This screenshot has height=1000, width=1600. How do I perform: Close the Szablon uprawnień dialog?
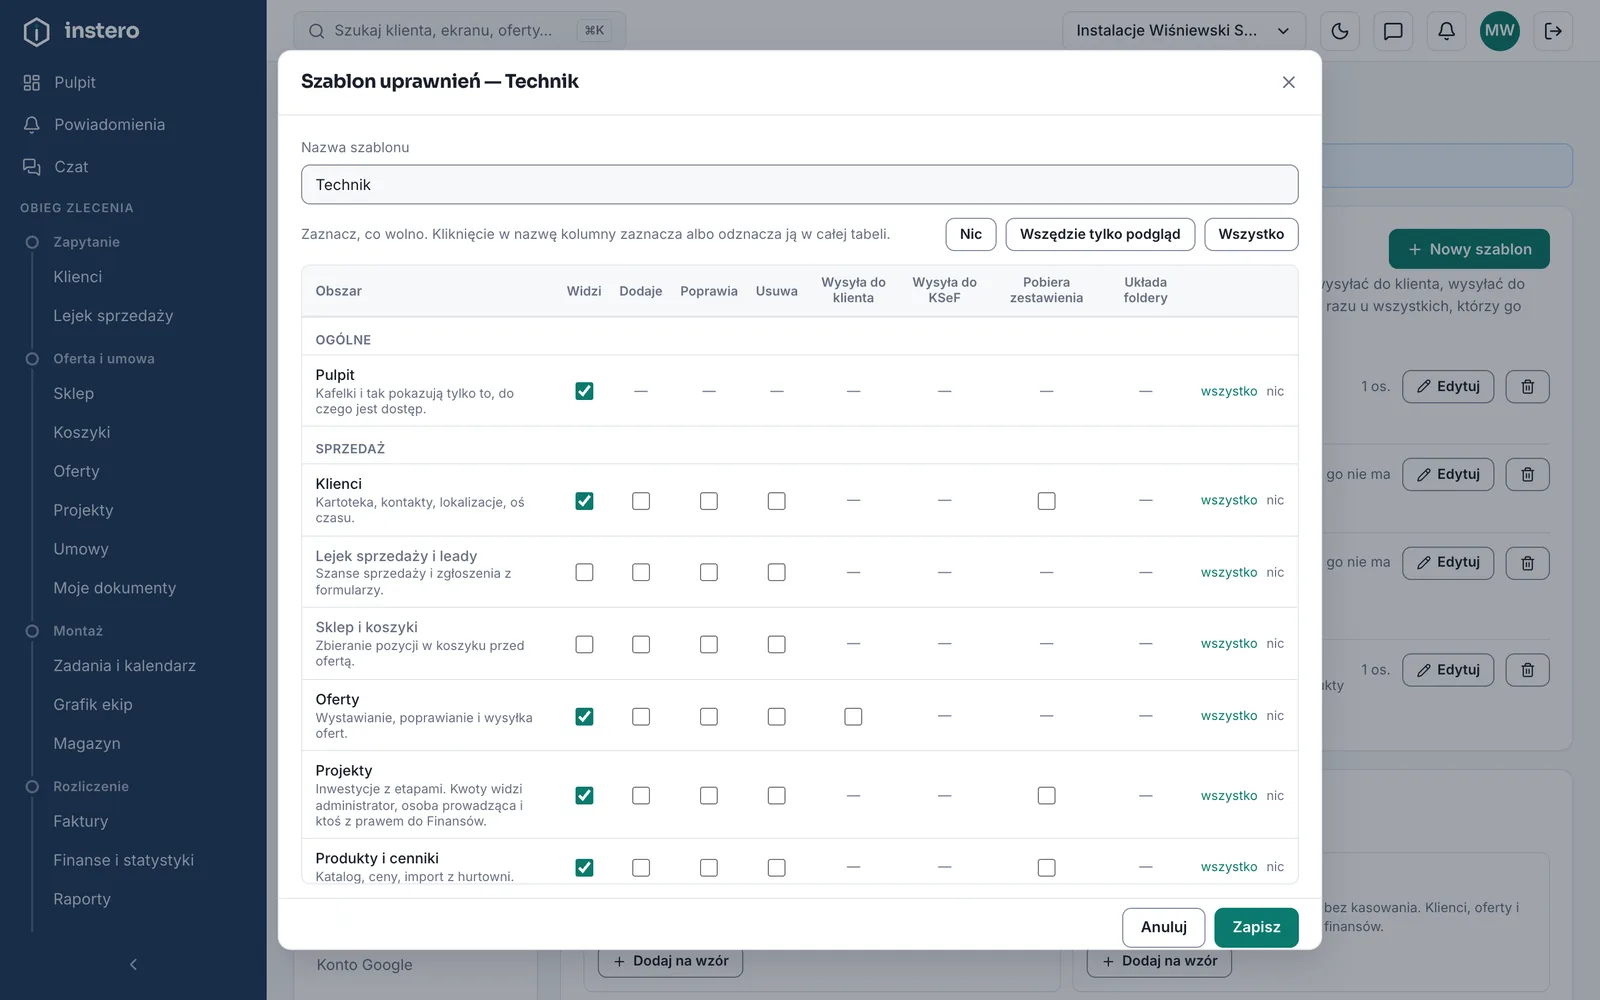[x=1288, y=82]
